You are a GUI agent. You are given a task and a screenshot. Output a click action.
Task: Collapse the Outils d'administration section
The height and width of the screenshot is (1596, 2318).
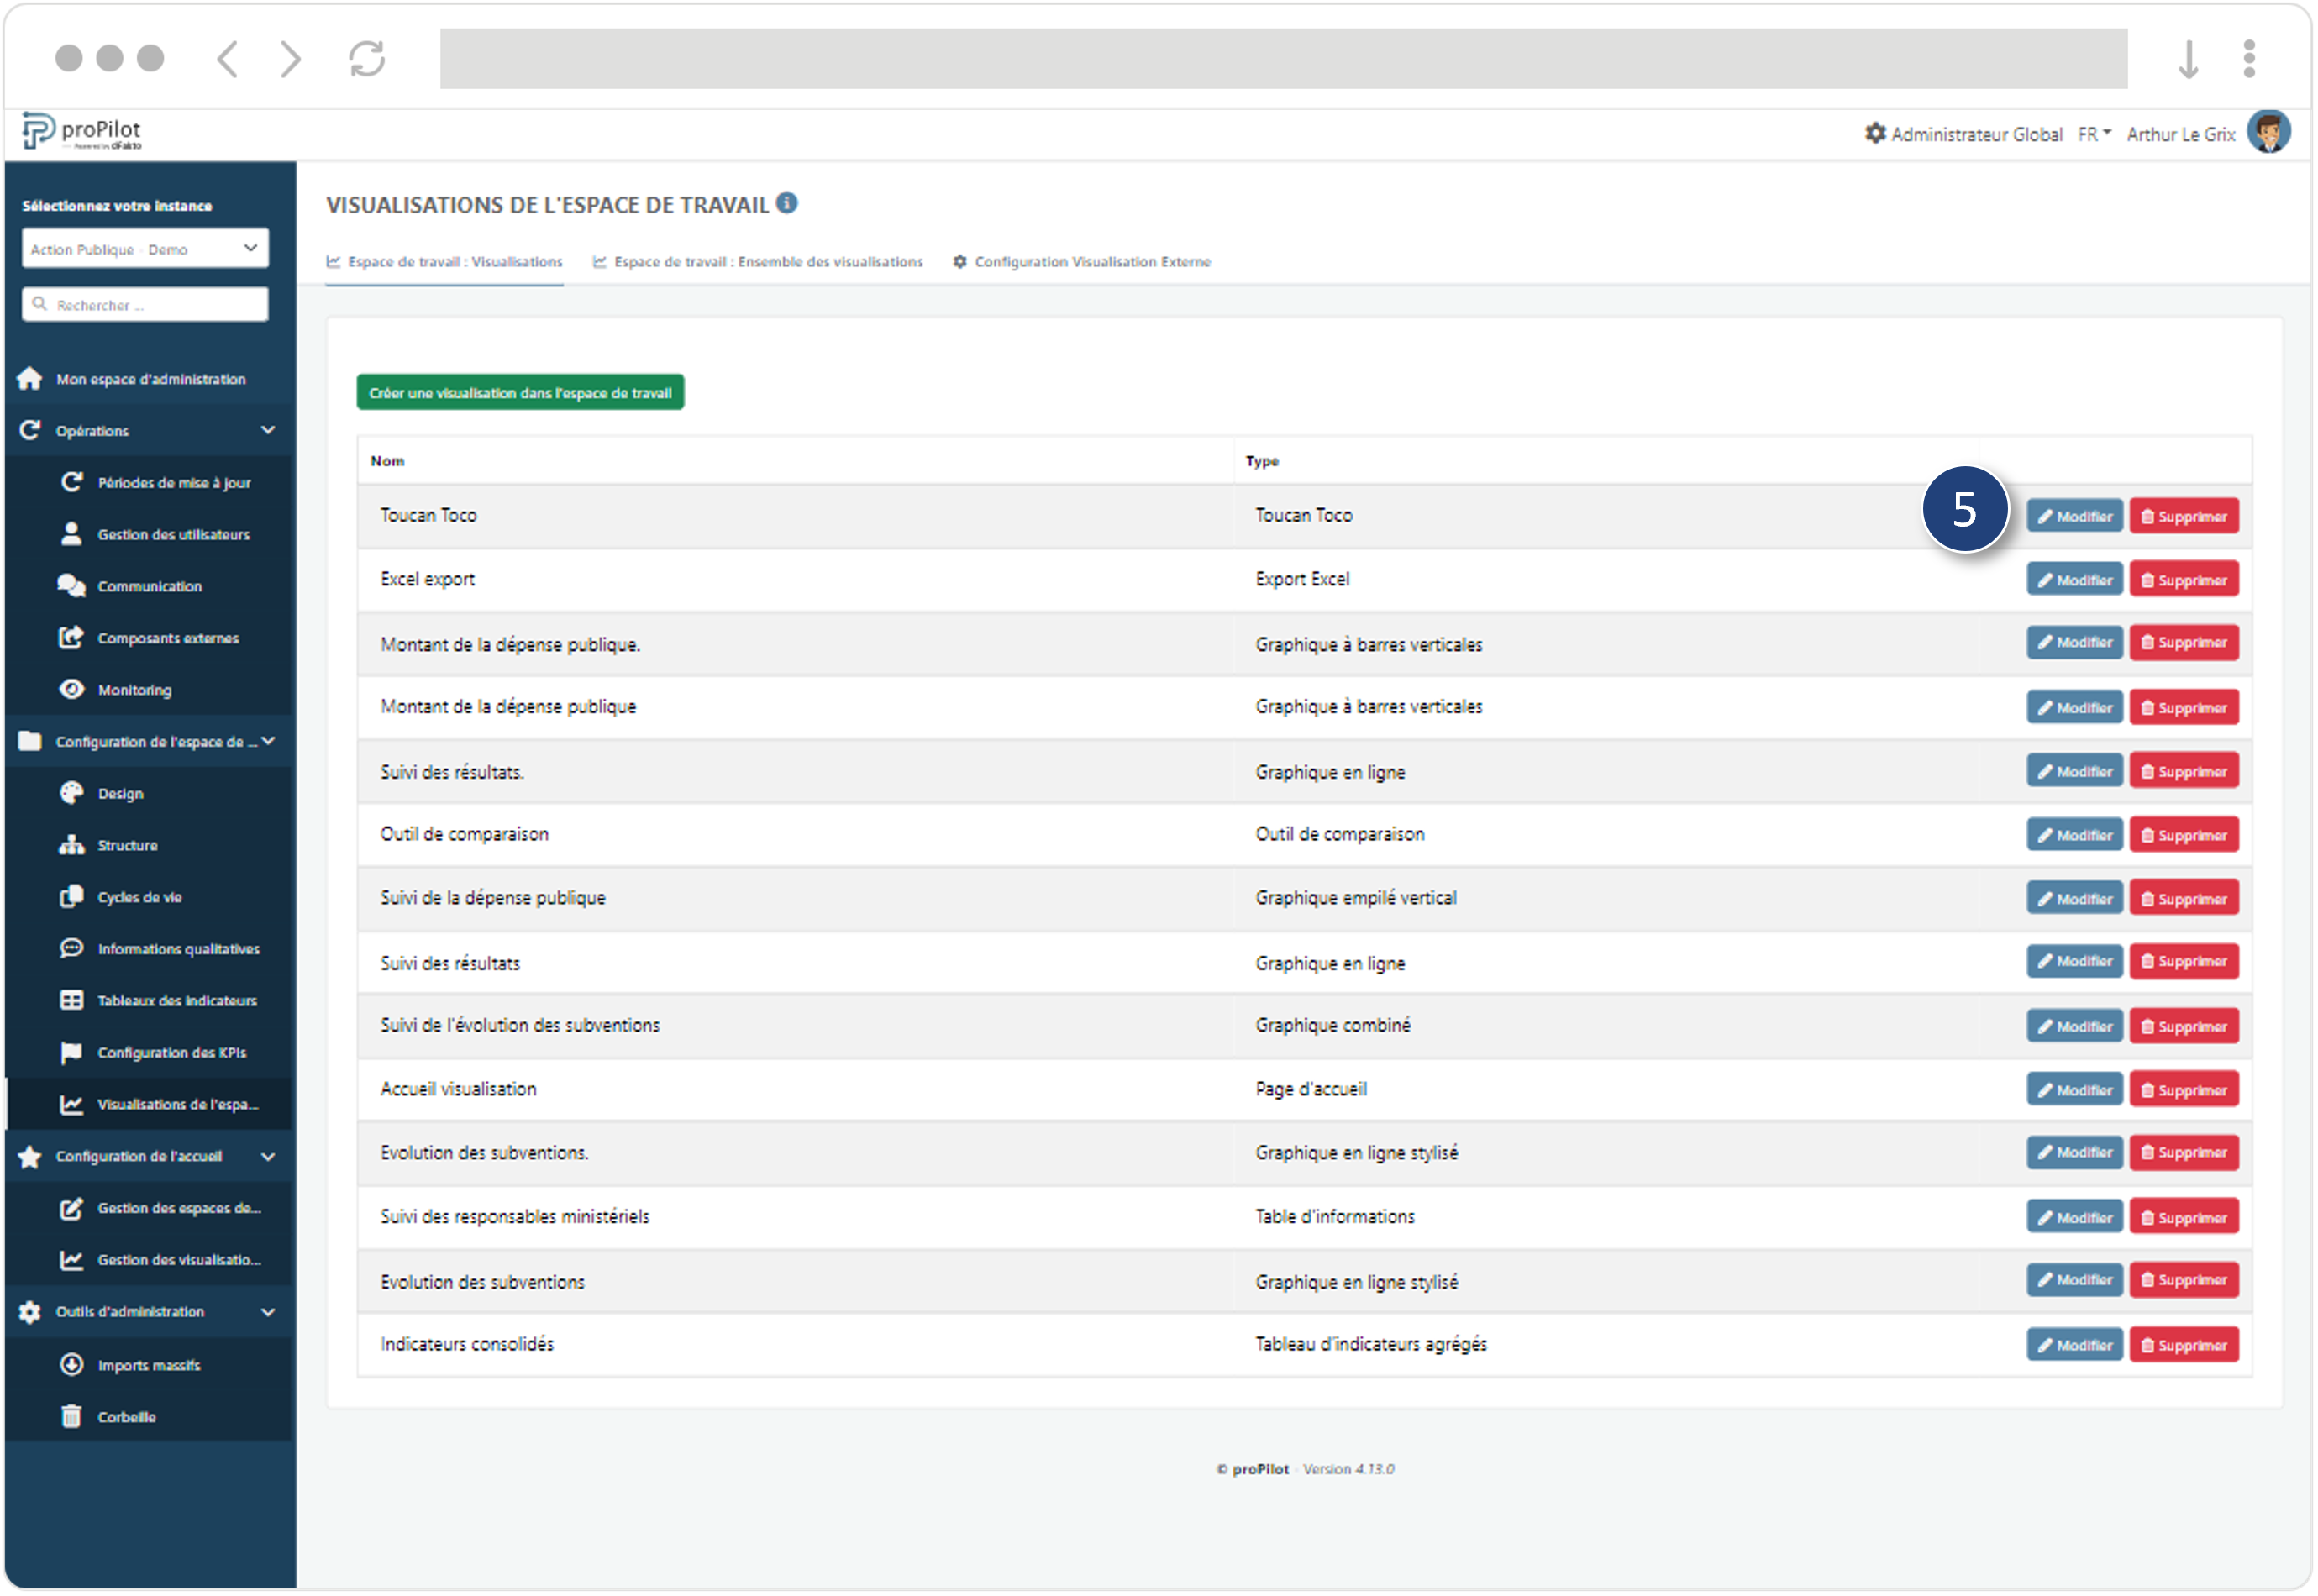268,1313
